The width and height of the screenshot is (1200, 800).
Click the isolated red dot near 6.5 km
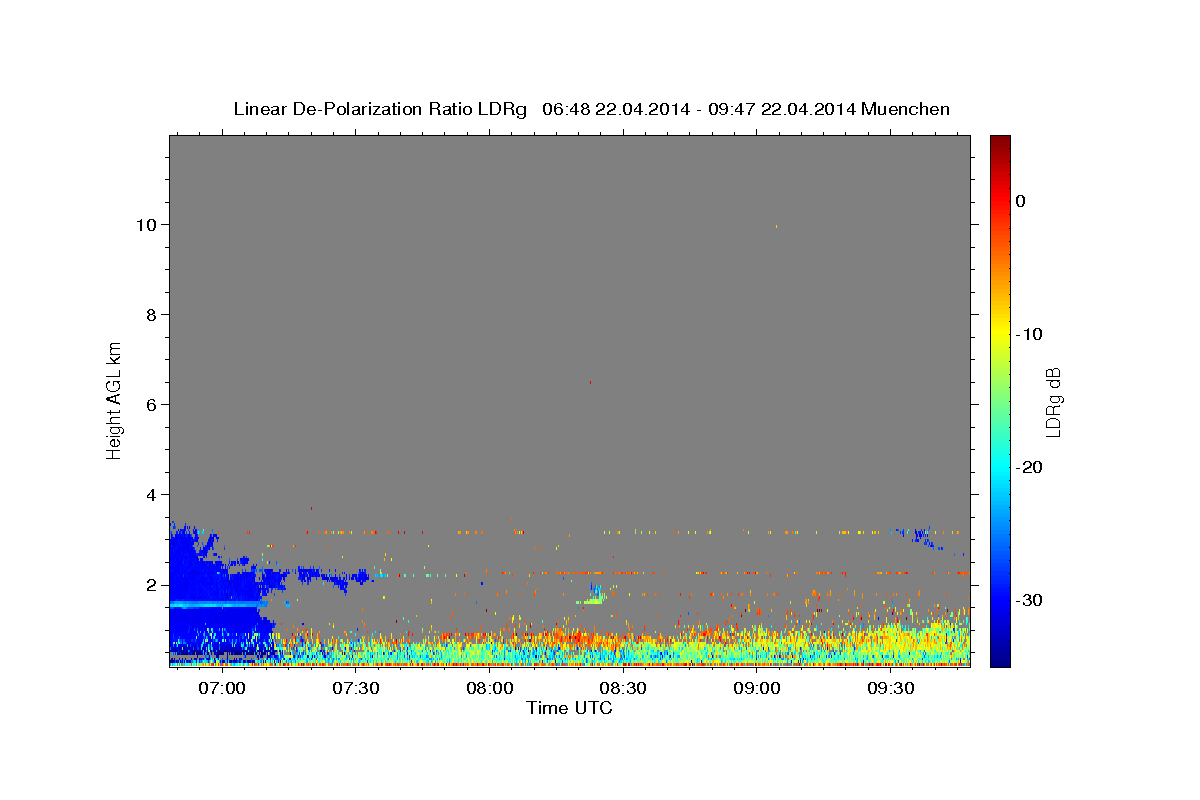click(x=590, y=382)
